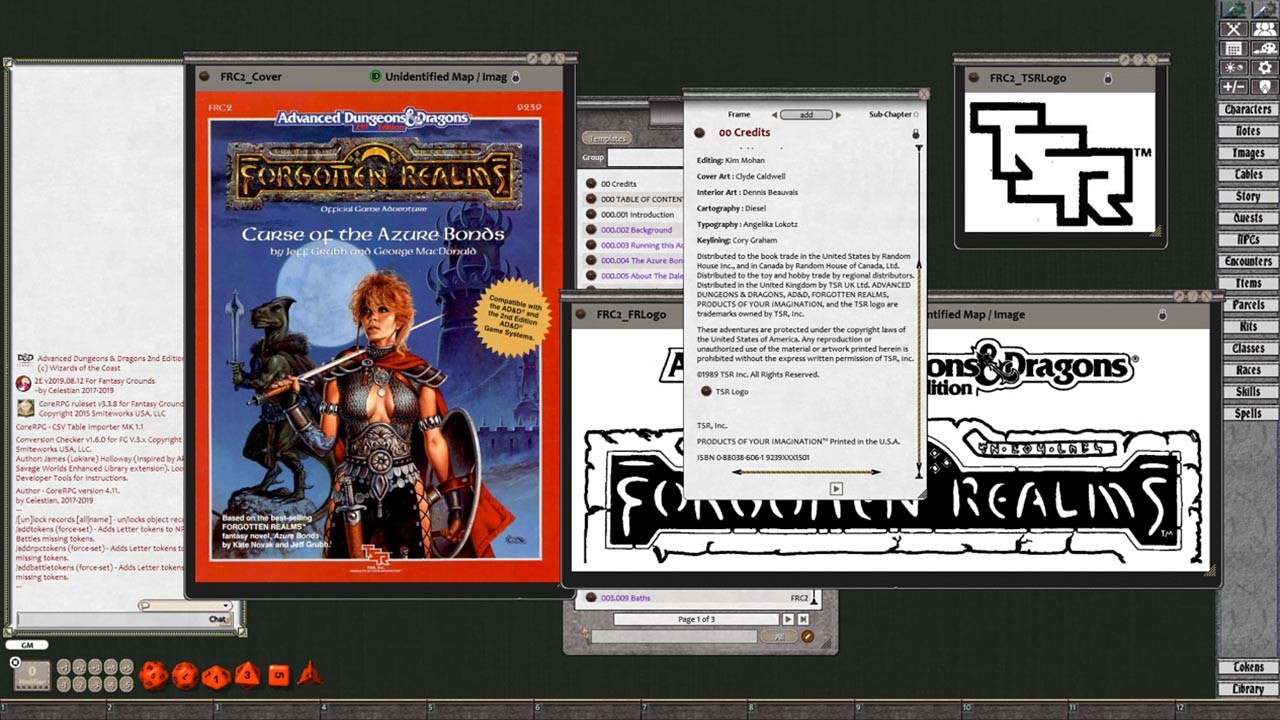Advance the Frame selector using the right arrow

click(x=840, y=114)
